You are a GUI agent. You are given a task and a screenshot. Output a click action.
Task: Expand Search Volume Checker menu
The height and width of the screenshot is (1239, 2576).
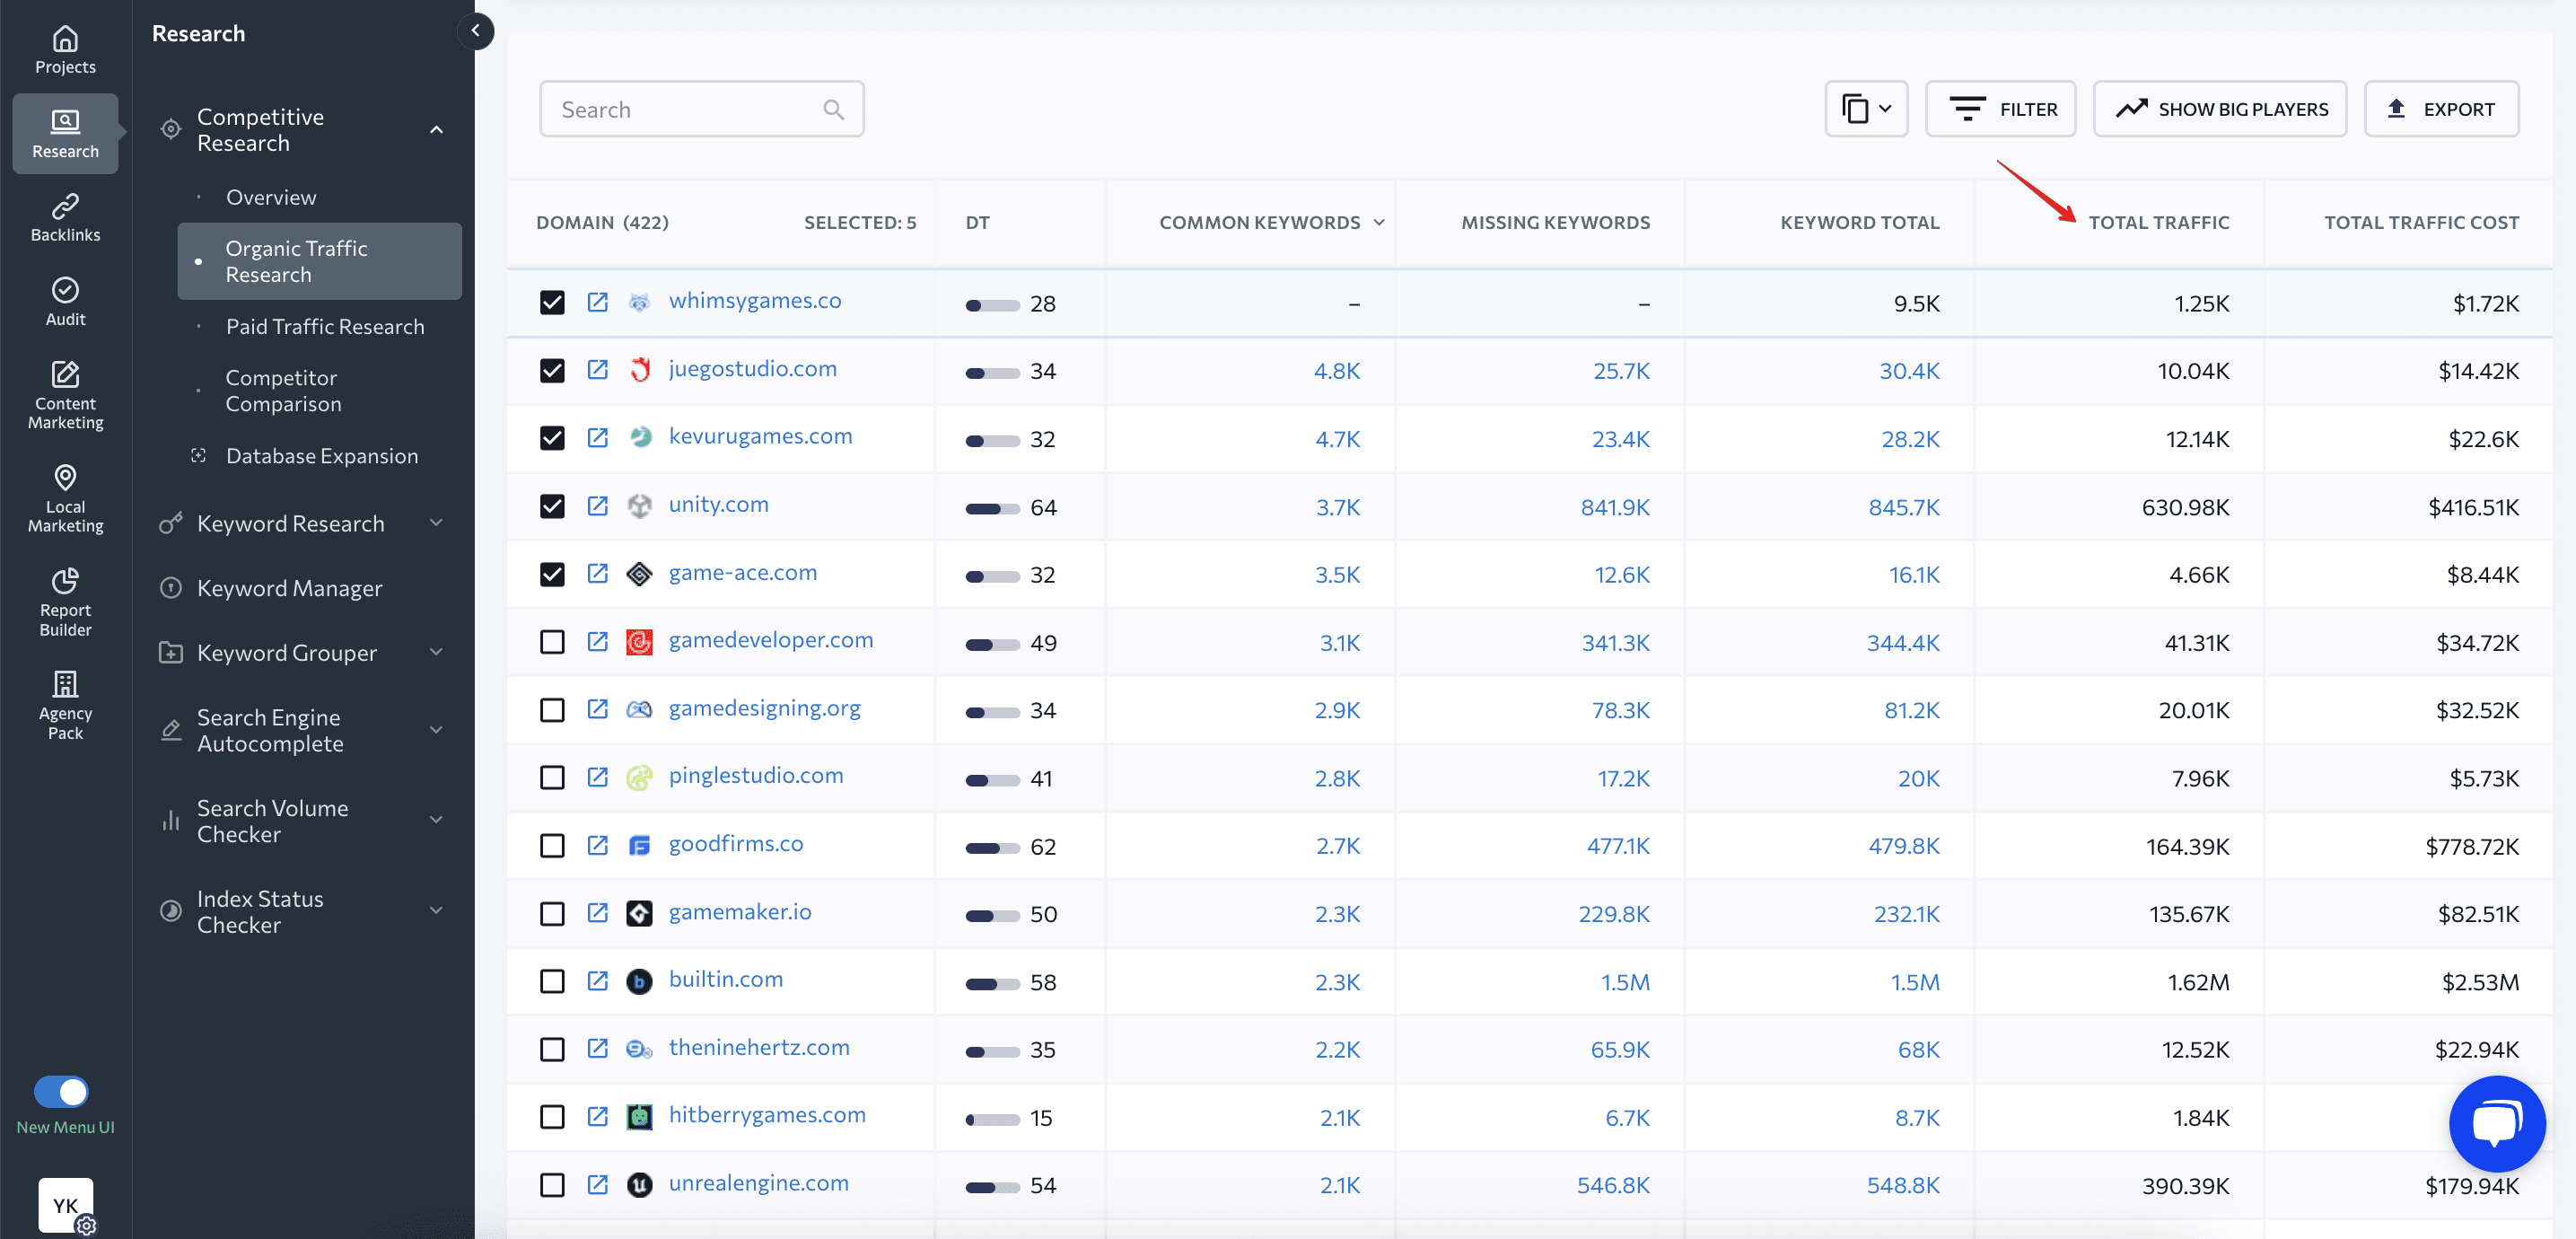click(436, 820)
